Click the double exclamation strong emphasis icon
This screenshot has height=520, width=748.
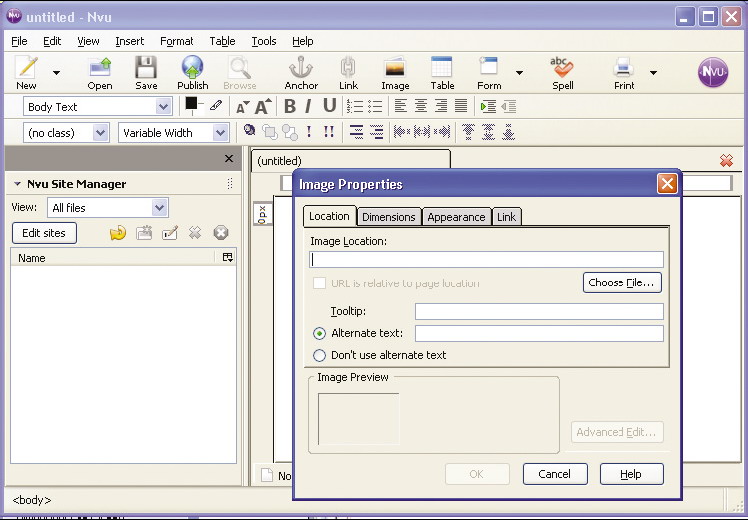tap(329, 131)
